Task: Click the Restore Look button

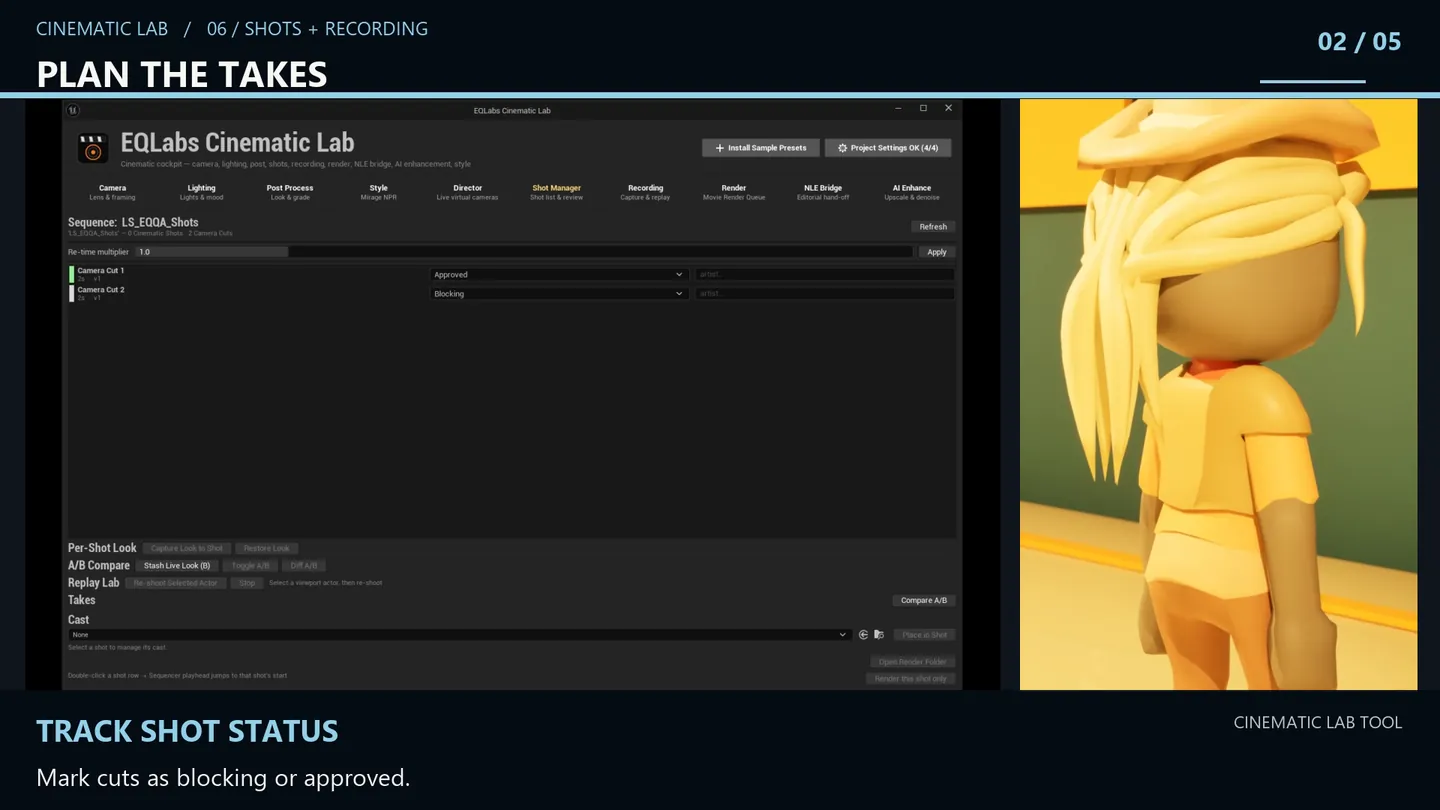Action: point(267,548)
